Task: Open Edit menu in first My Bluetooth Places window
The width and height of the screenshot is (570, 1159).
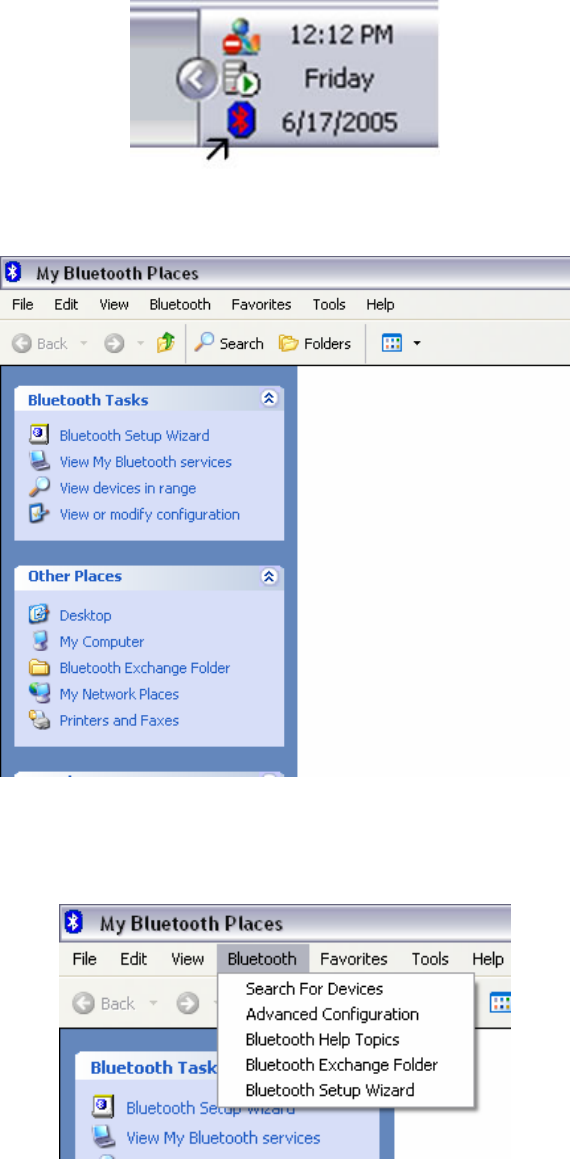Action: 66,305
